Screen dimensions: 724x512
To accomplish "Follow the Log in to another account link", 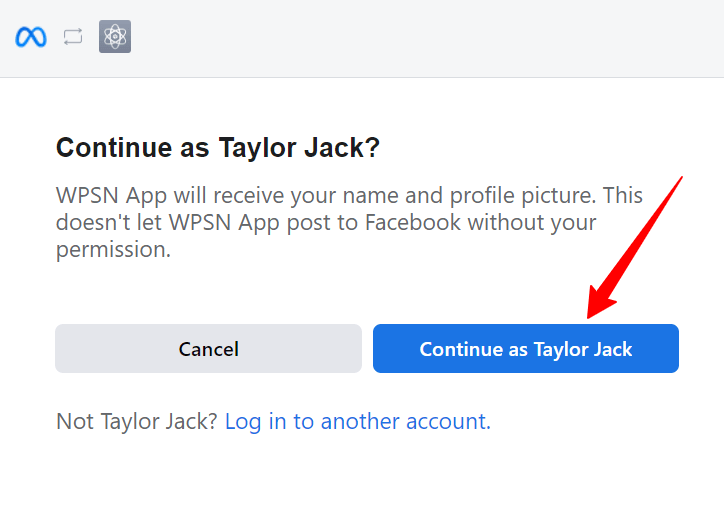I will coord(358,422).
